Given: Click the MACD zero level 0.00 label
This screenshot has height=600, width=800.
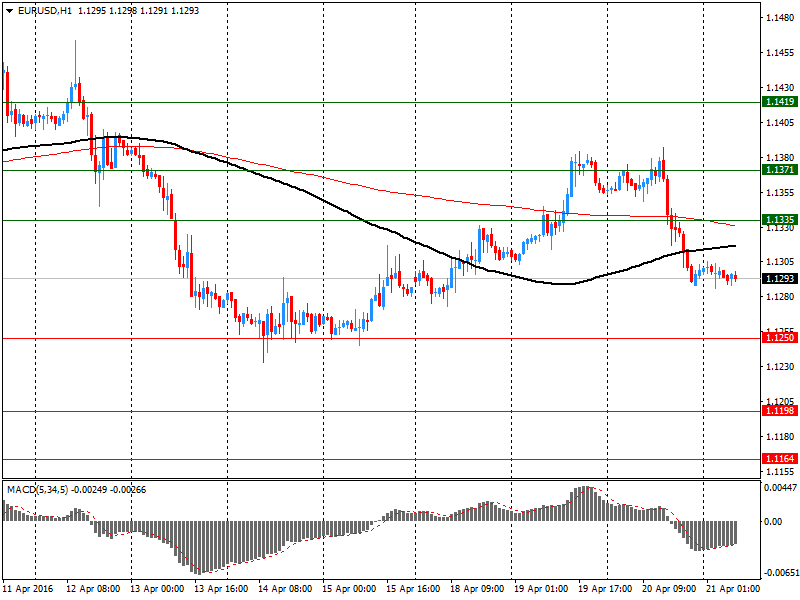Looking at the screenshot, I should pos(773,521).
